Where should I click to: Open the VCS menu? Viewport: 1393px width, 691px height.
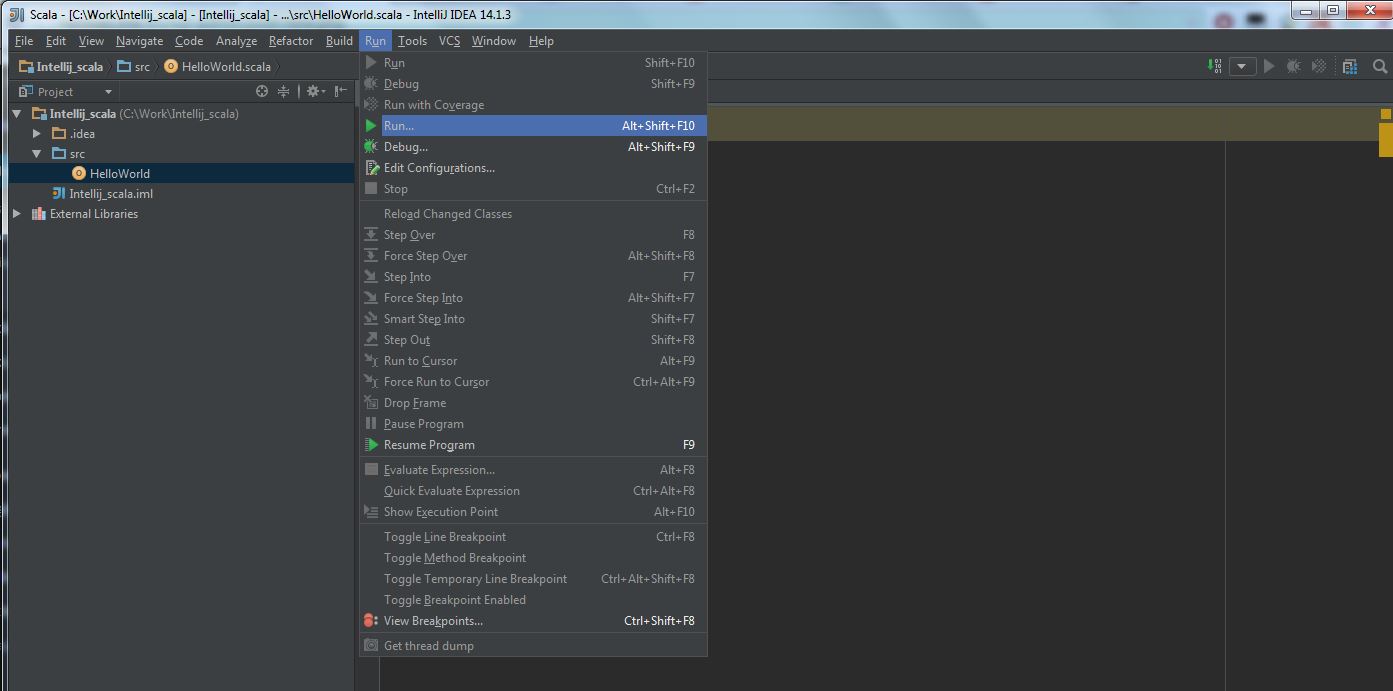[x=449, y=41]
